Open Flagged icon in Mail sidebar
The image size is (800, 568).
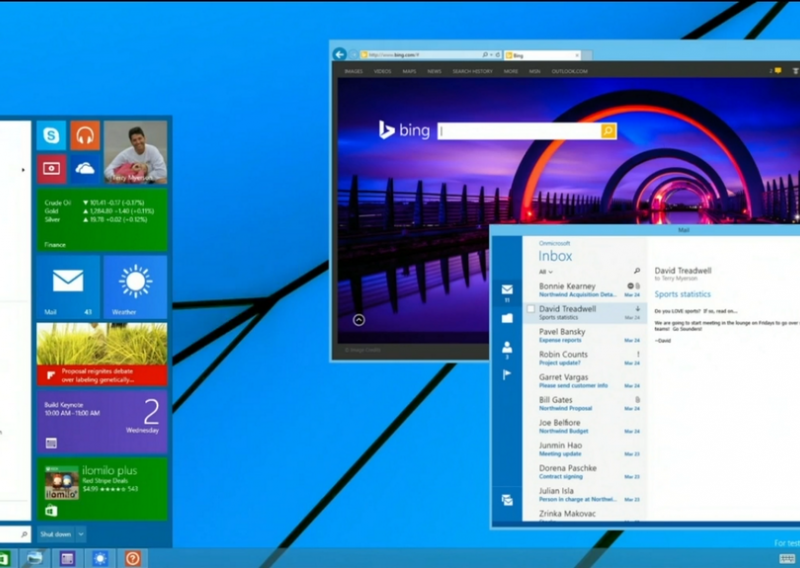(507, 375)
